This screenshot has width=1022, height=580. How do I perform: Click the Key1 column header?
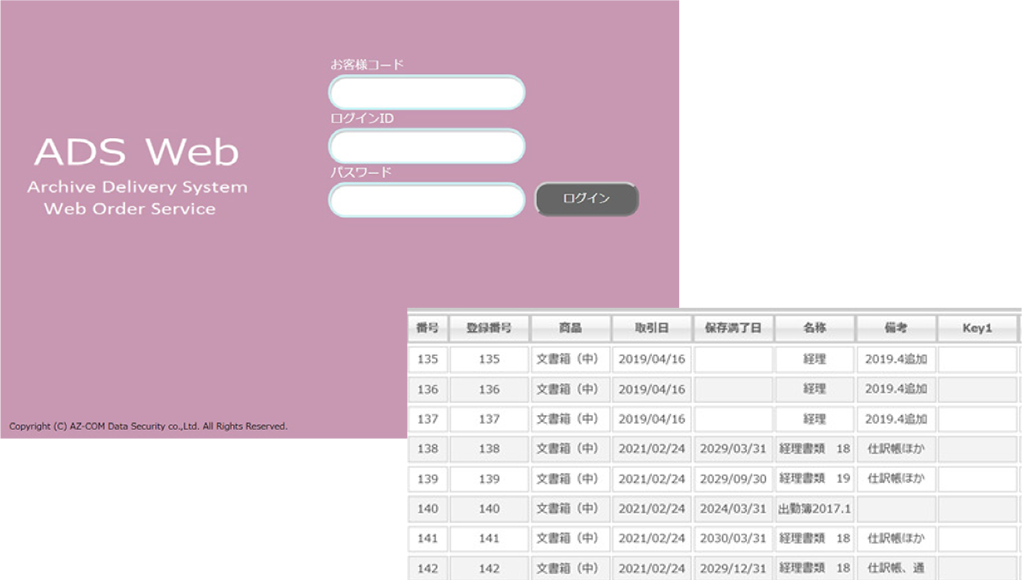976,329
